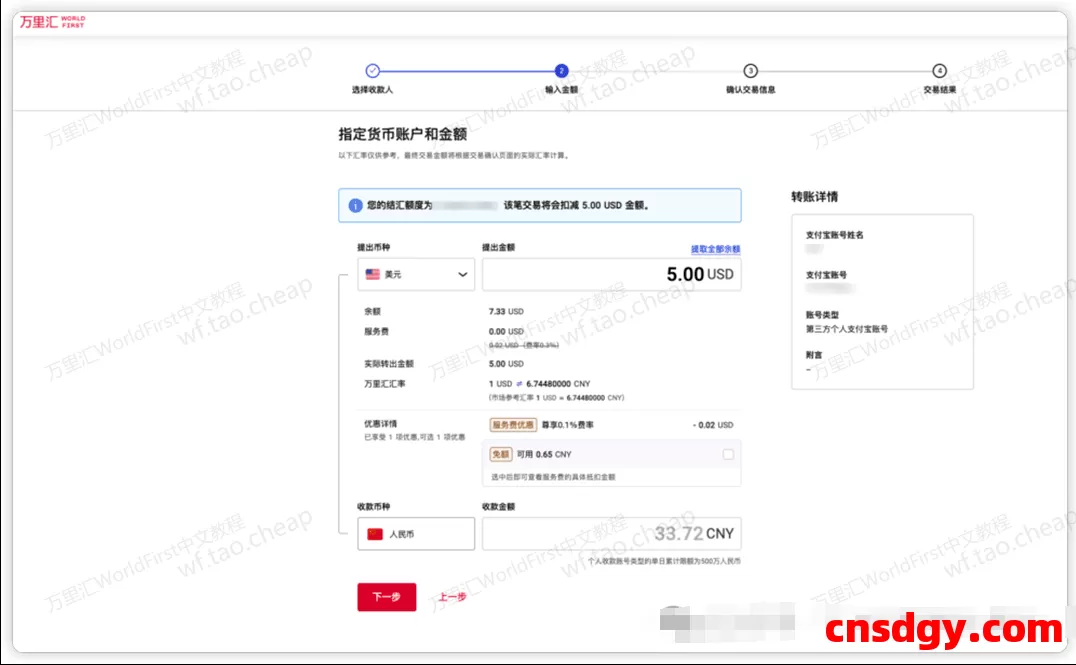Click the WorldFirst 万里汇 logo
Screen dimensions: 1076x665
[49, 21]
